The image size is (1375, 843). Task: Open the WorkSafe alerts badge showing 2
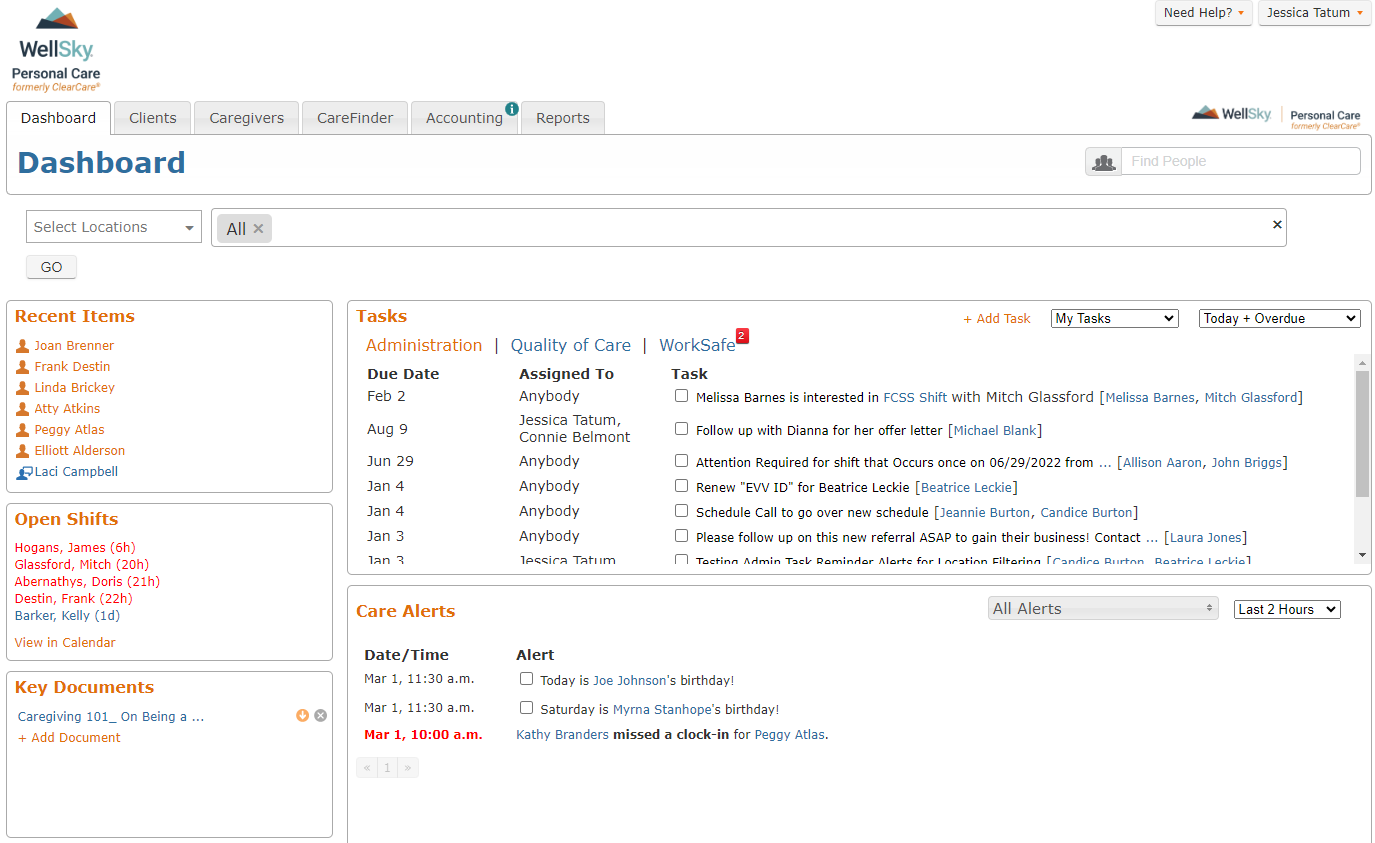click(741, 337)
